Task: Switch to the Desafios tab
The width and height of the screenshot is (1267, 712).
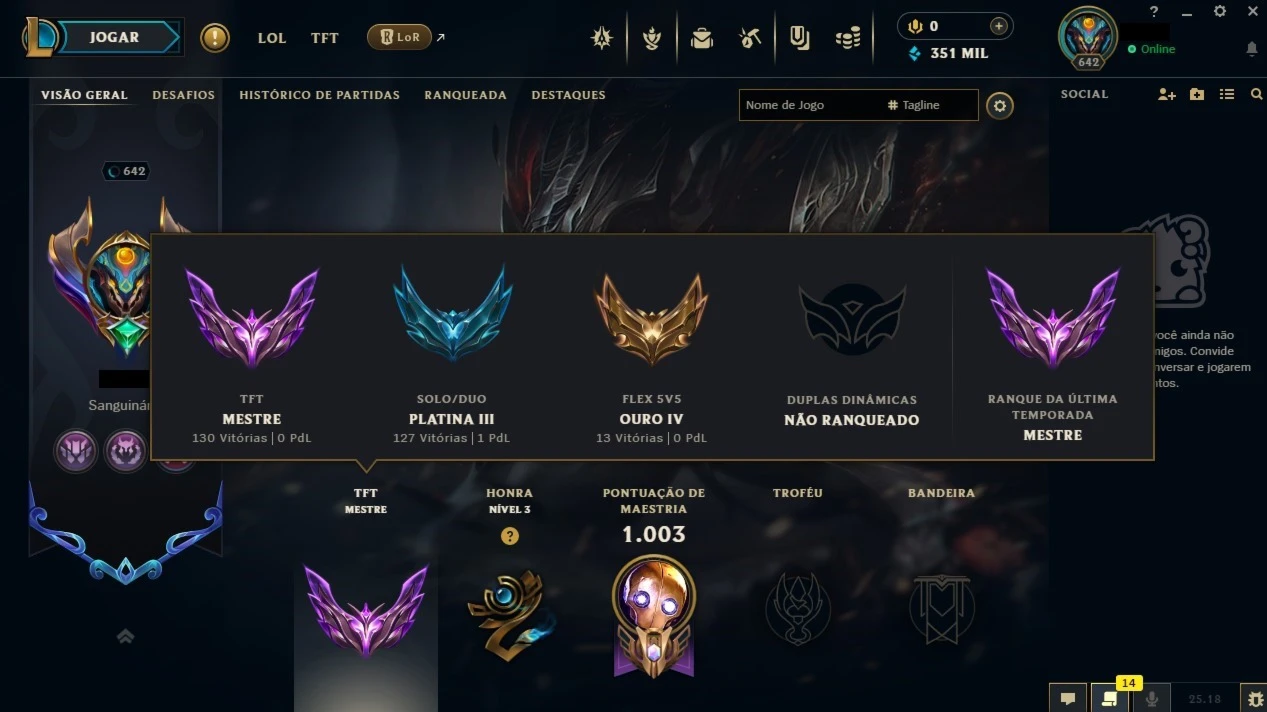Action: 184,95
